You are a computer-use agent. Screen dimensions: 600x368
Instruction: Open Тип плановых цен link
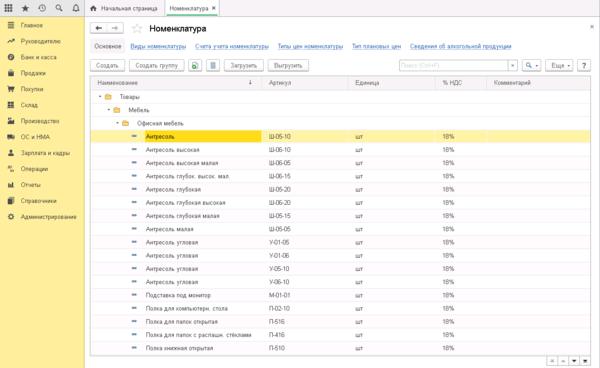(377, 46)
